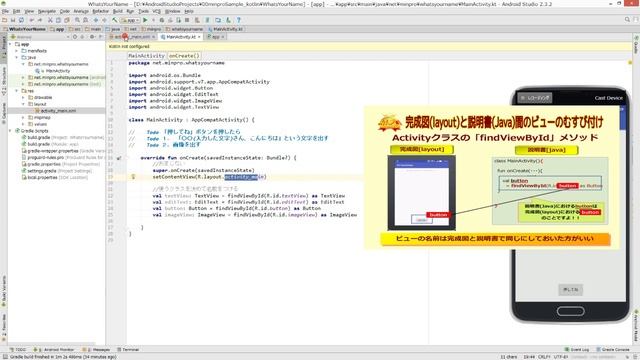Viewport: 640px width, 360px height.
Task: Open the Messages tool window
Action: pyautogui.click(x=96, y=349)
